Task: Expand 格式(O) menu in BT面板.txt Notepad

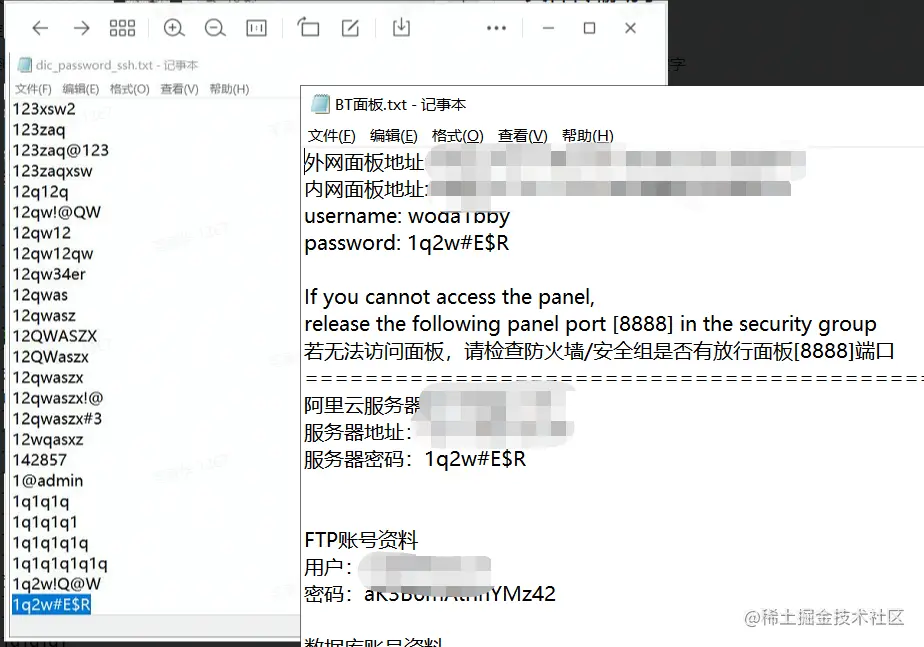Action: (x=457, y=136)
